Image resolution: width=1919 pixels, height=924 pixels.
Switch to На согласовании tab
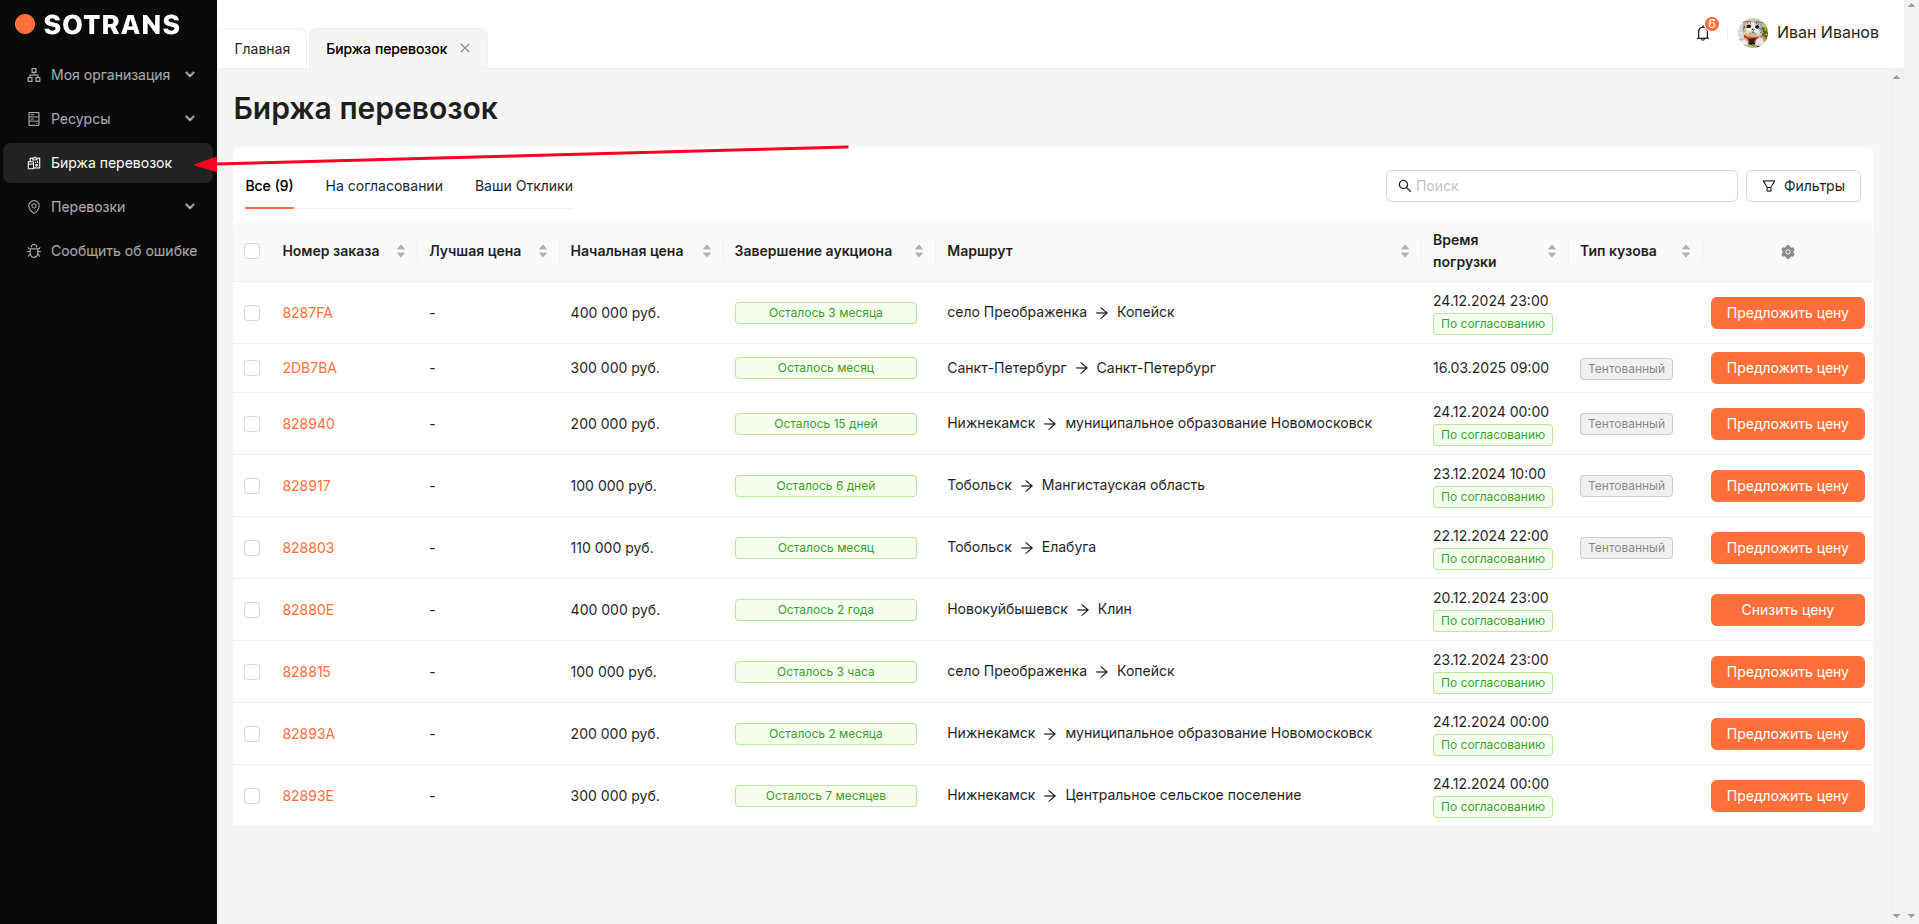384,186
